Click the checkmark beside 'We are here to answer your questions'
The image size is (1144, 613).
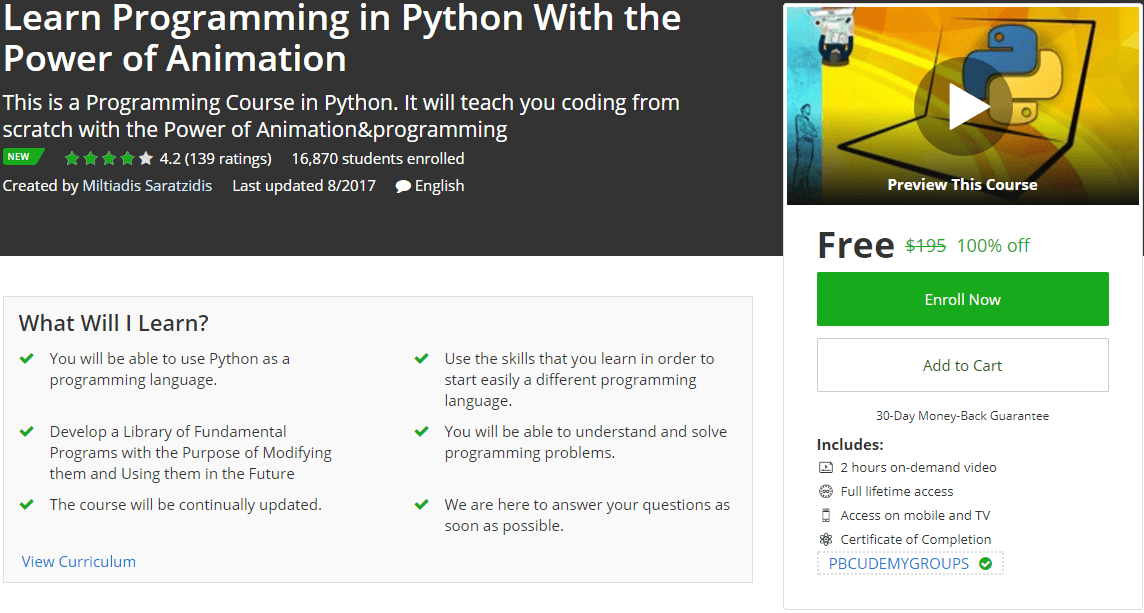click(x=422, y=505)
